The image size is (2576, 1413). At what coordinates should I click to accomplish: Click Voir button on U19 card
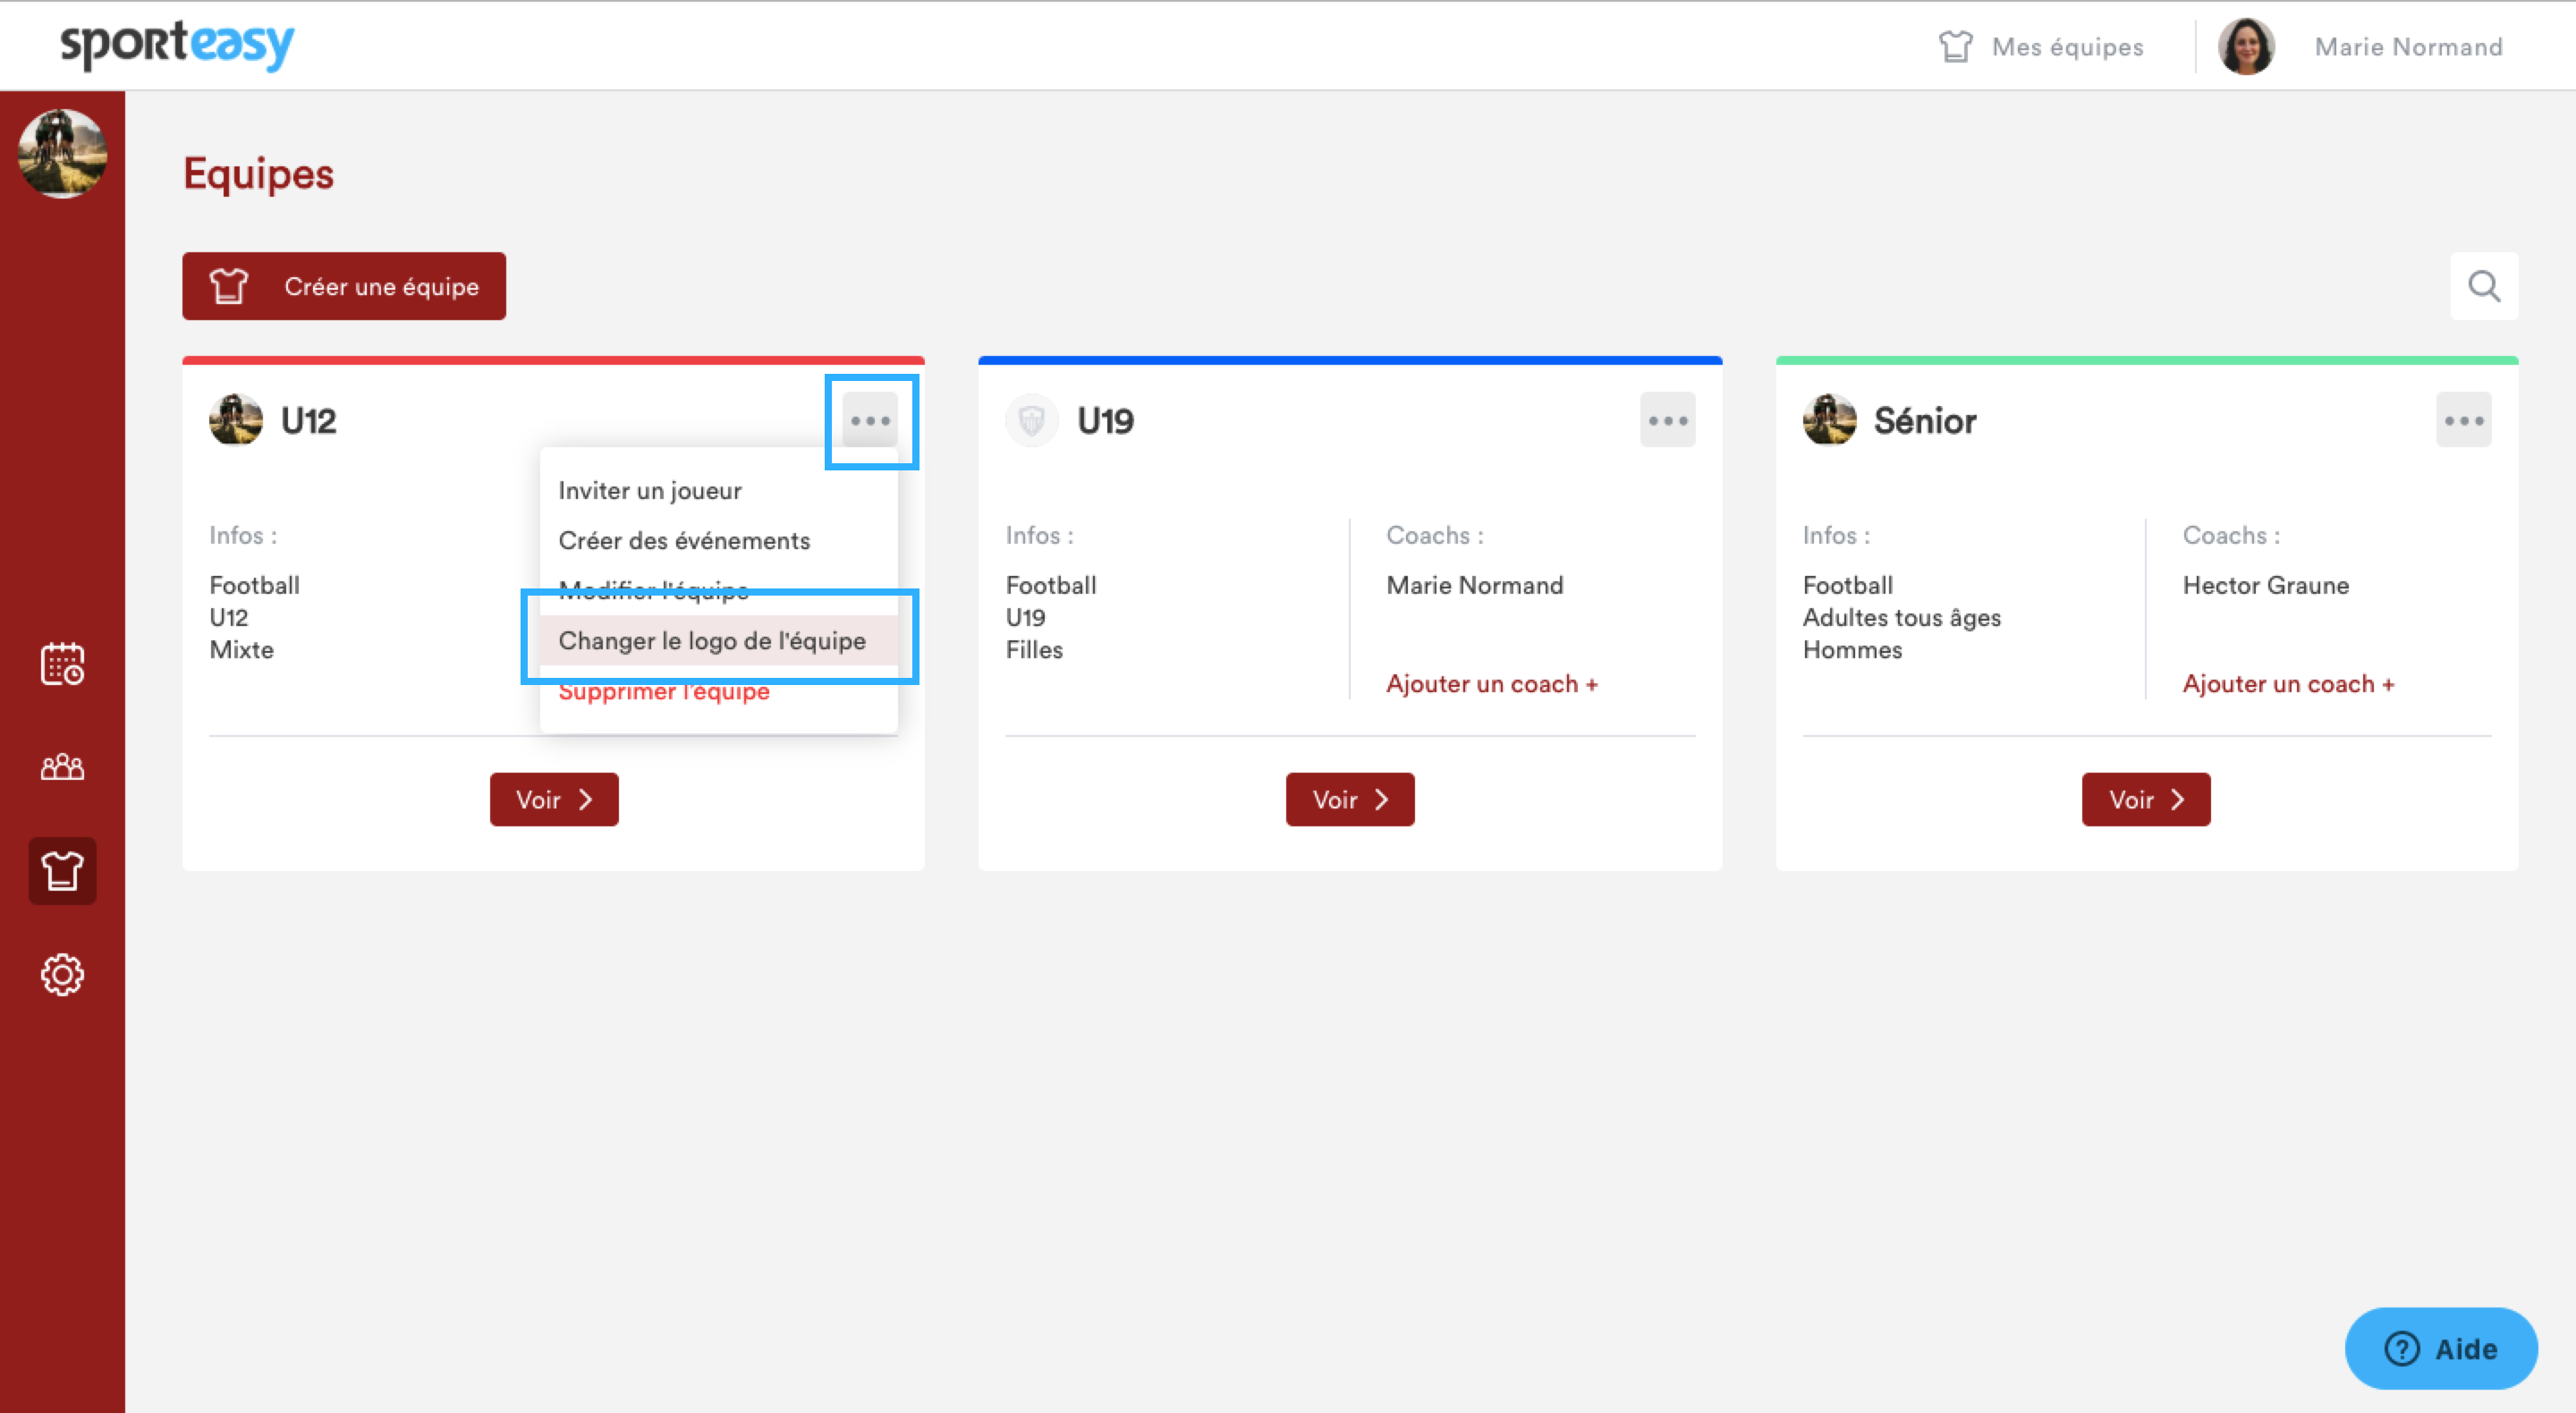(x=1349, y=799)
